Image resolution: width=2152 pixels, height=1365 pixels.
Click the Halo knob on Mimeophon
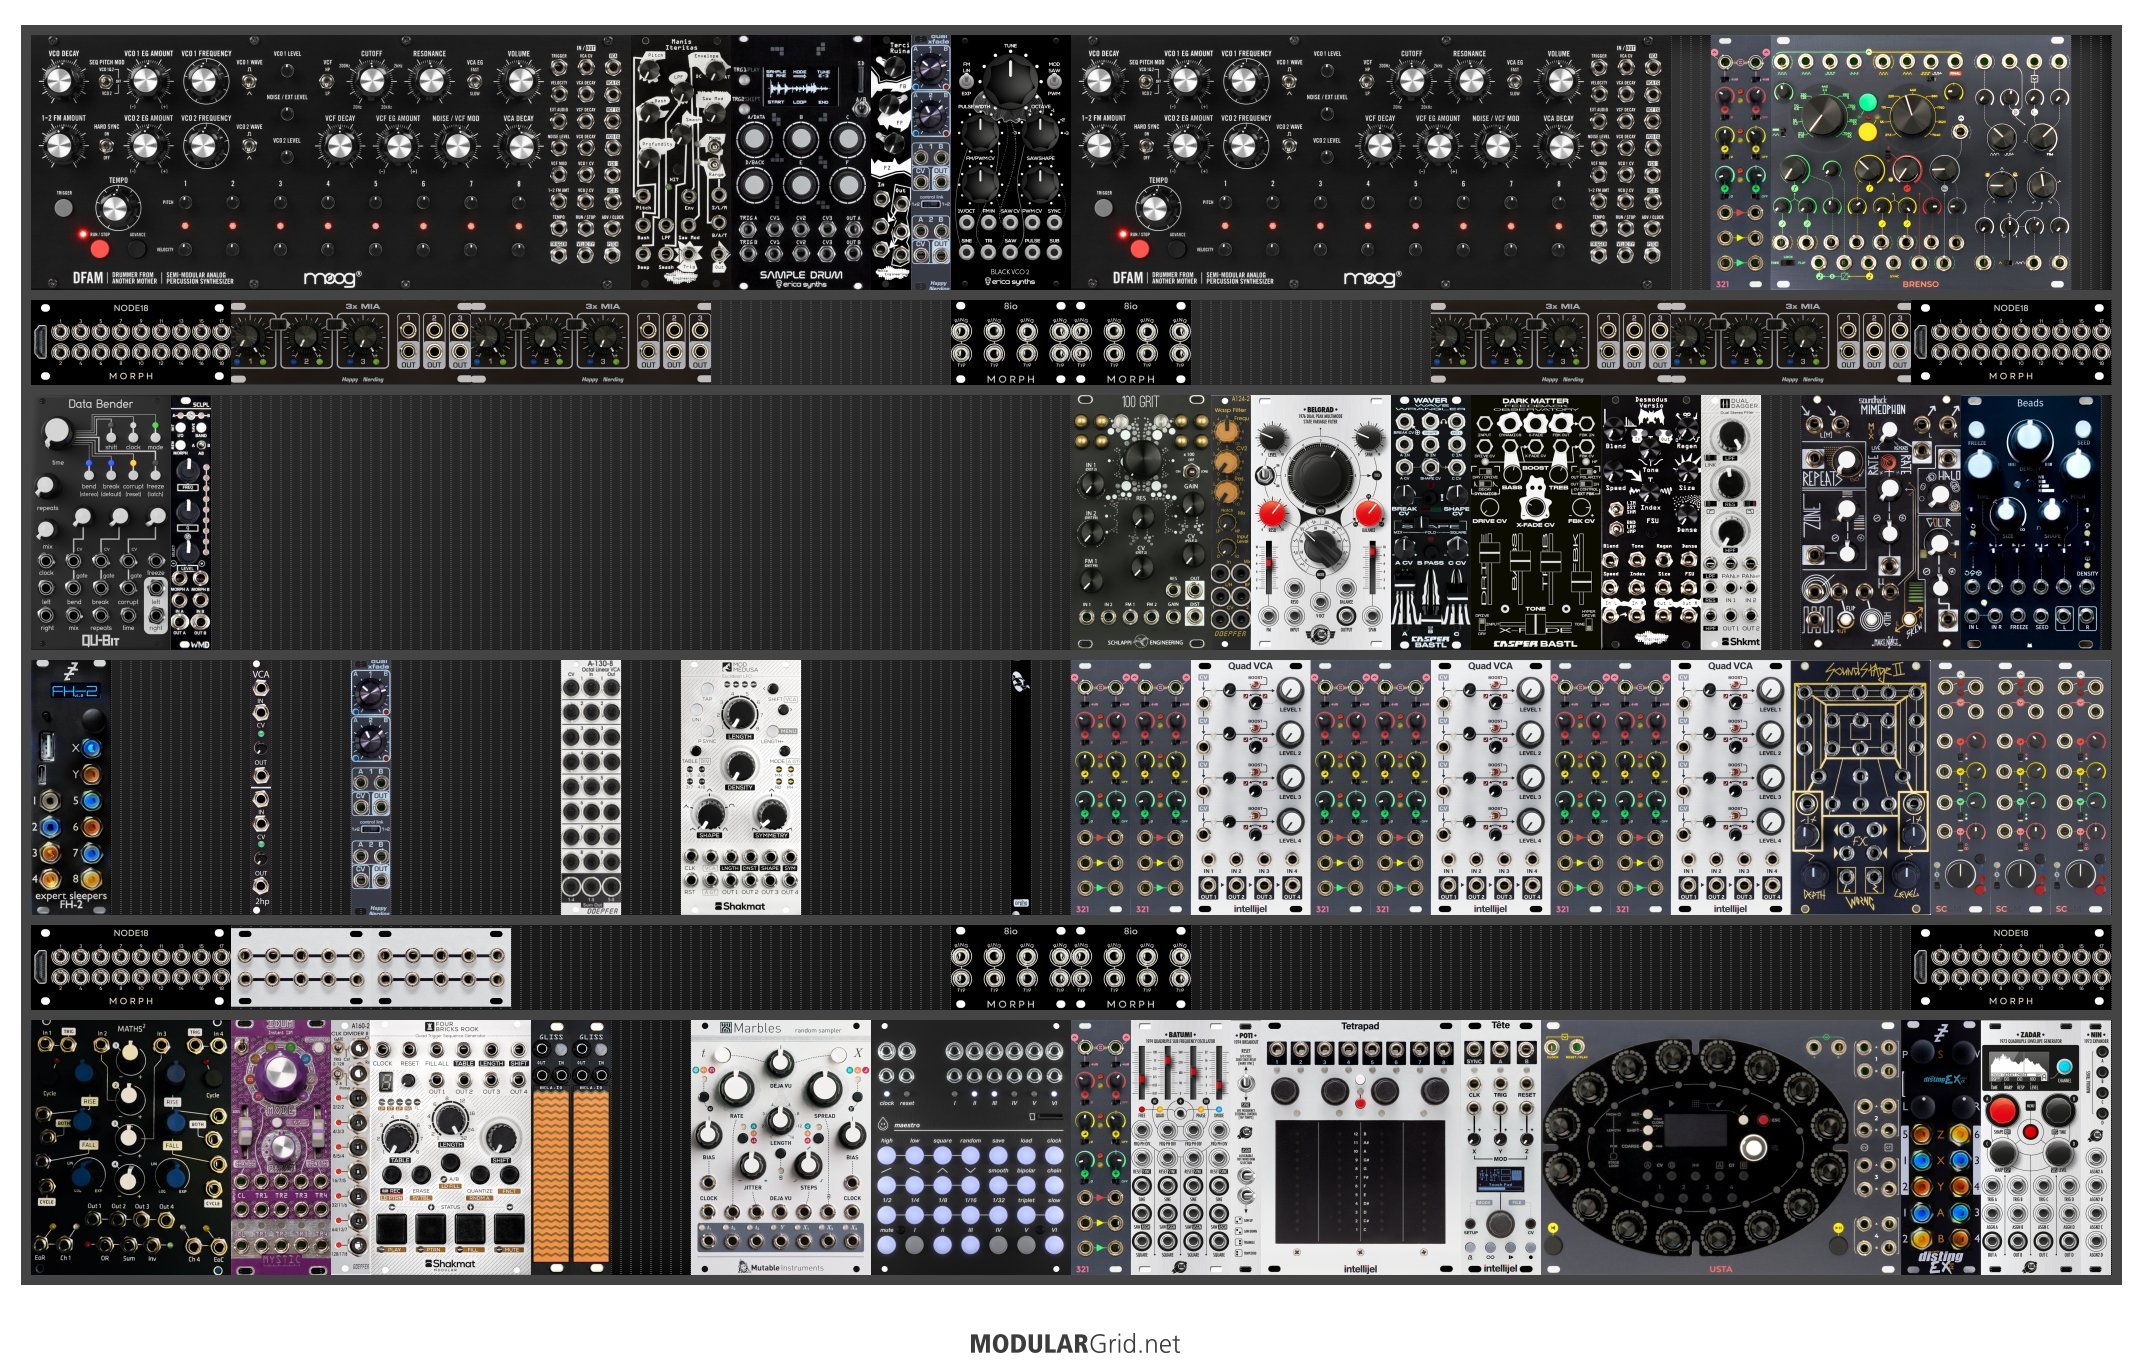click(1940, 495)
